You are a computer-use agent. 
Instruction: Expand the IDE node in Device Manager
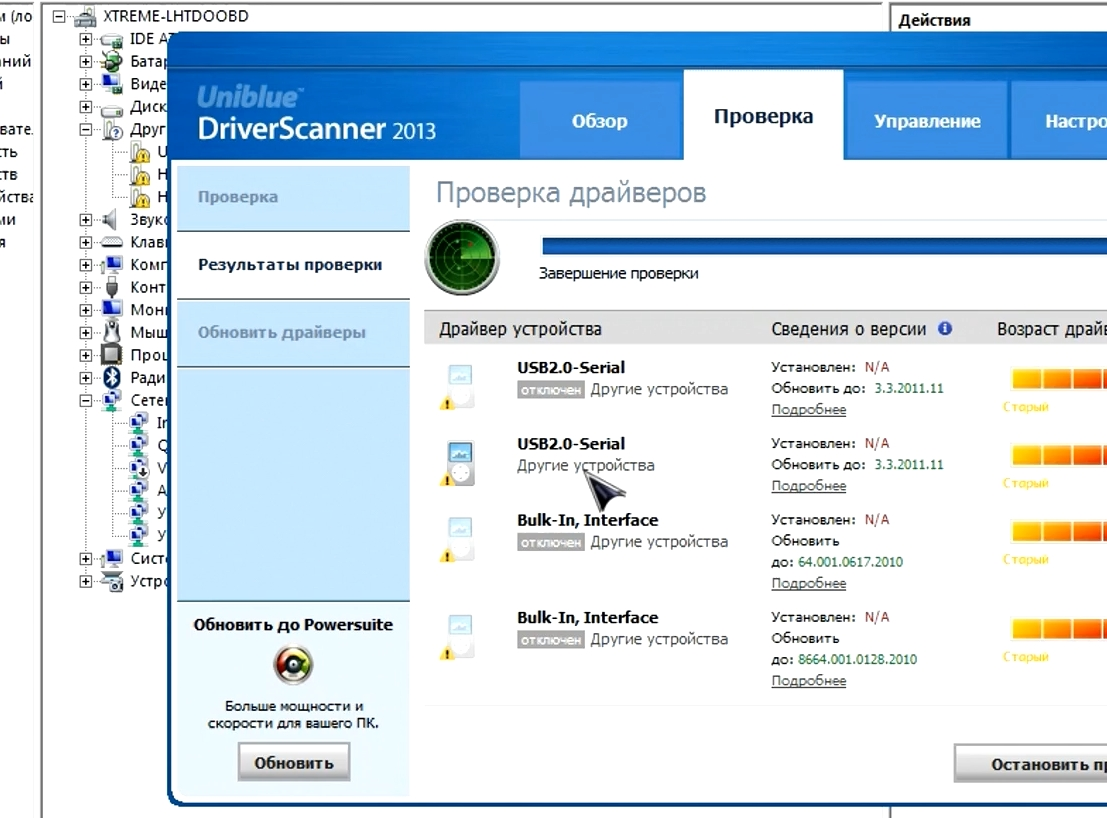point(85,39)
